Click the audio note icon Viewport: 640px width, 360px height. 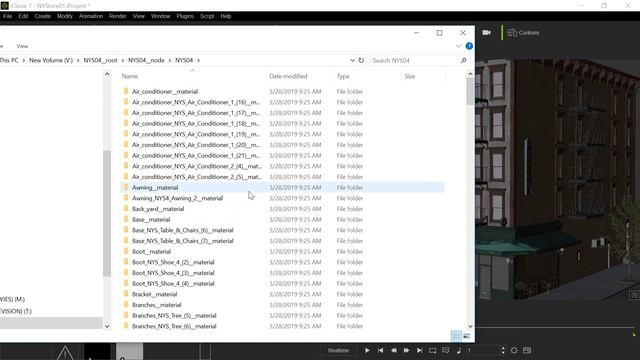pyautogui.click(x=459, y=350)
